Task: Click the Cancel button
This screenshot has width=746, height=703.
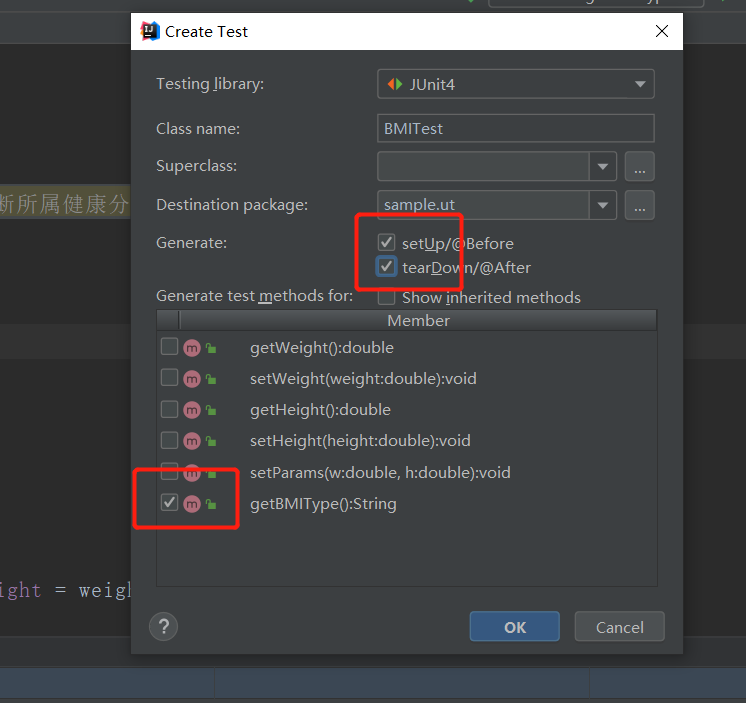Action: [619, 626]
